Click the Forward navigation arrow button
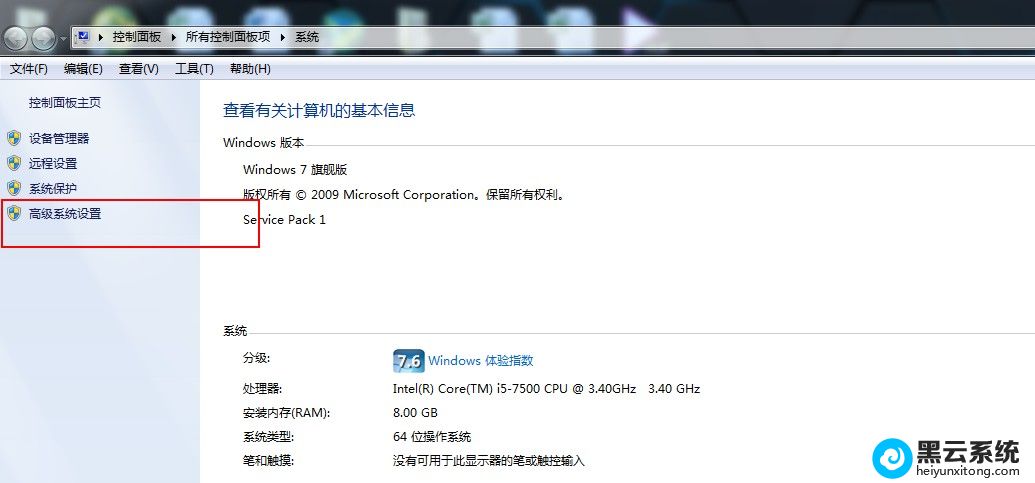1035x483 pixels. coord(44,38)
